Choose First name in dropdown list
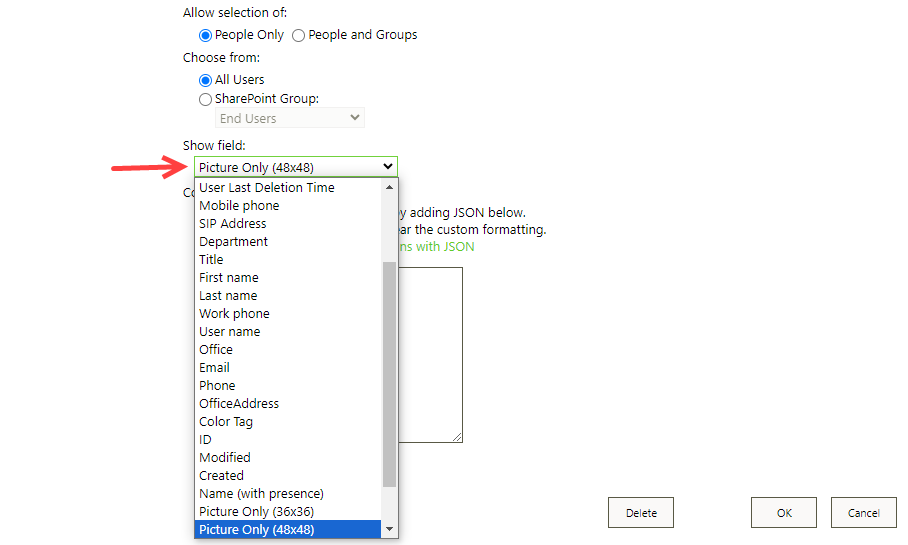This screenshot has width=908, height=545. [288, 277]
